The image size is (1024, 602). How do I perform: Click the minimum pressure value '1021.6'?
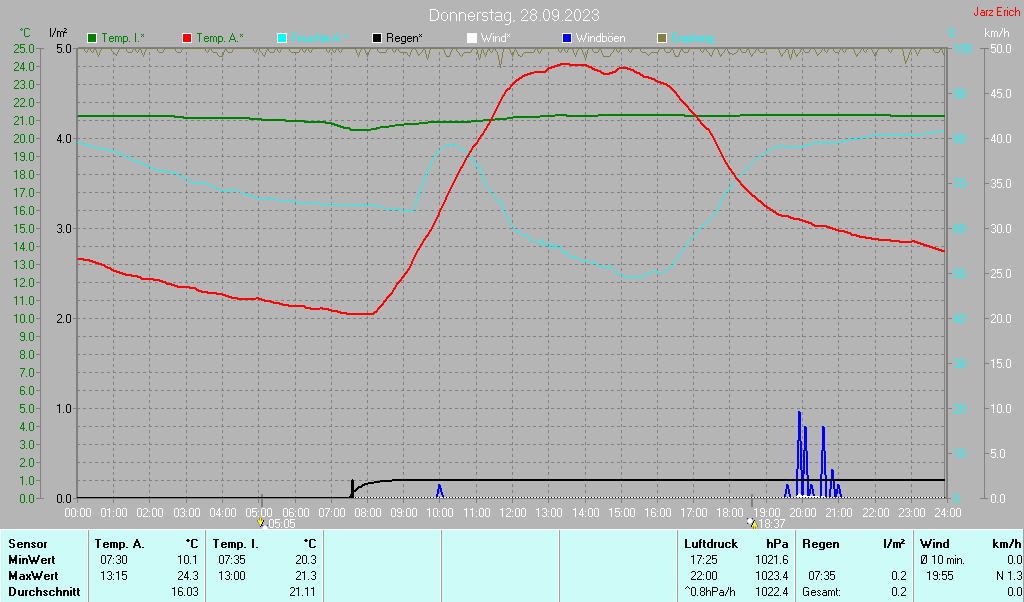point(772,560)
